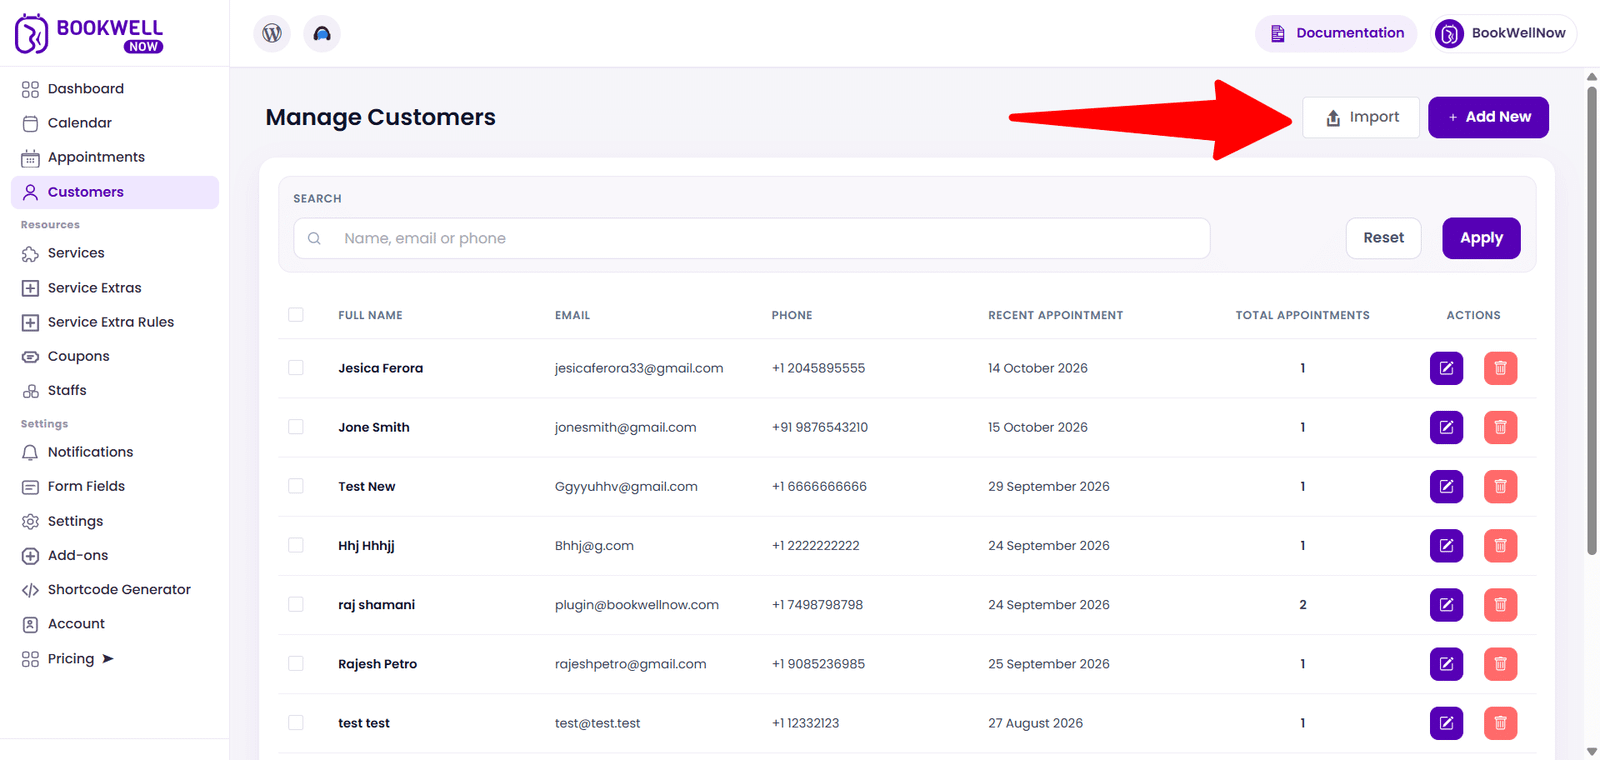Image resolution: width=1600 pixels, height=760 pixels.
Task: Click name Rajesh Petro
Action: pyautogui.click(x=377, y=664)
